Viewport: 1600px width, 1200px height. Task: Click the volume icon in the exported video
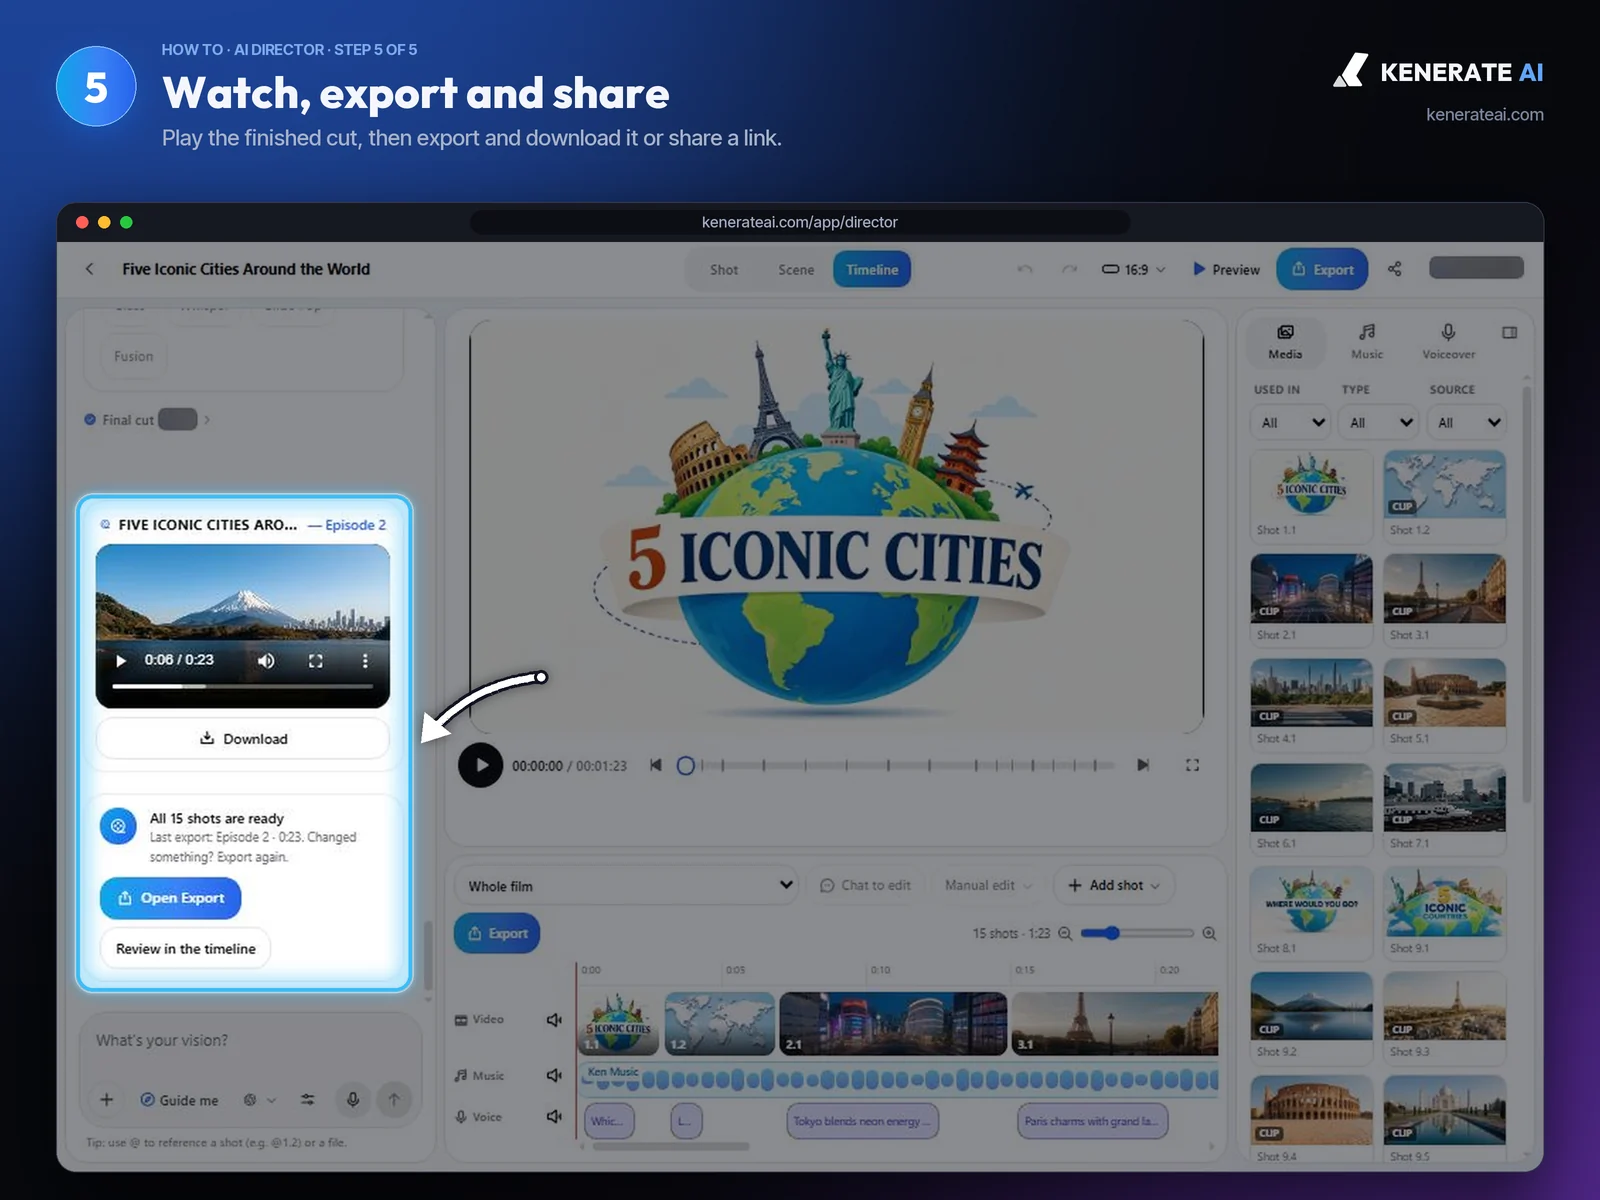(x=266, y=661)
